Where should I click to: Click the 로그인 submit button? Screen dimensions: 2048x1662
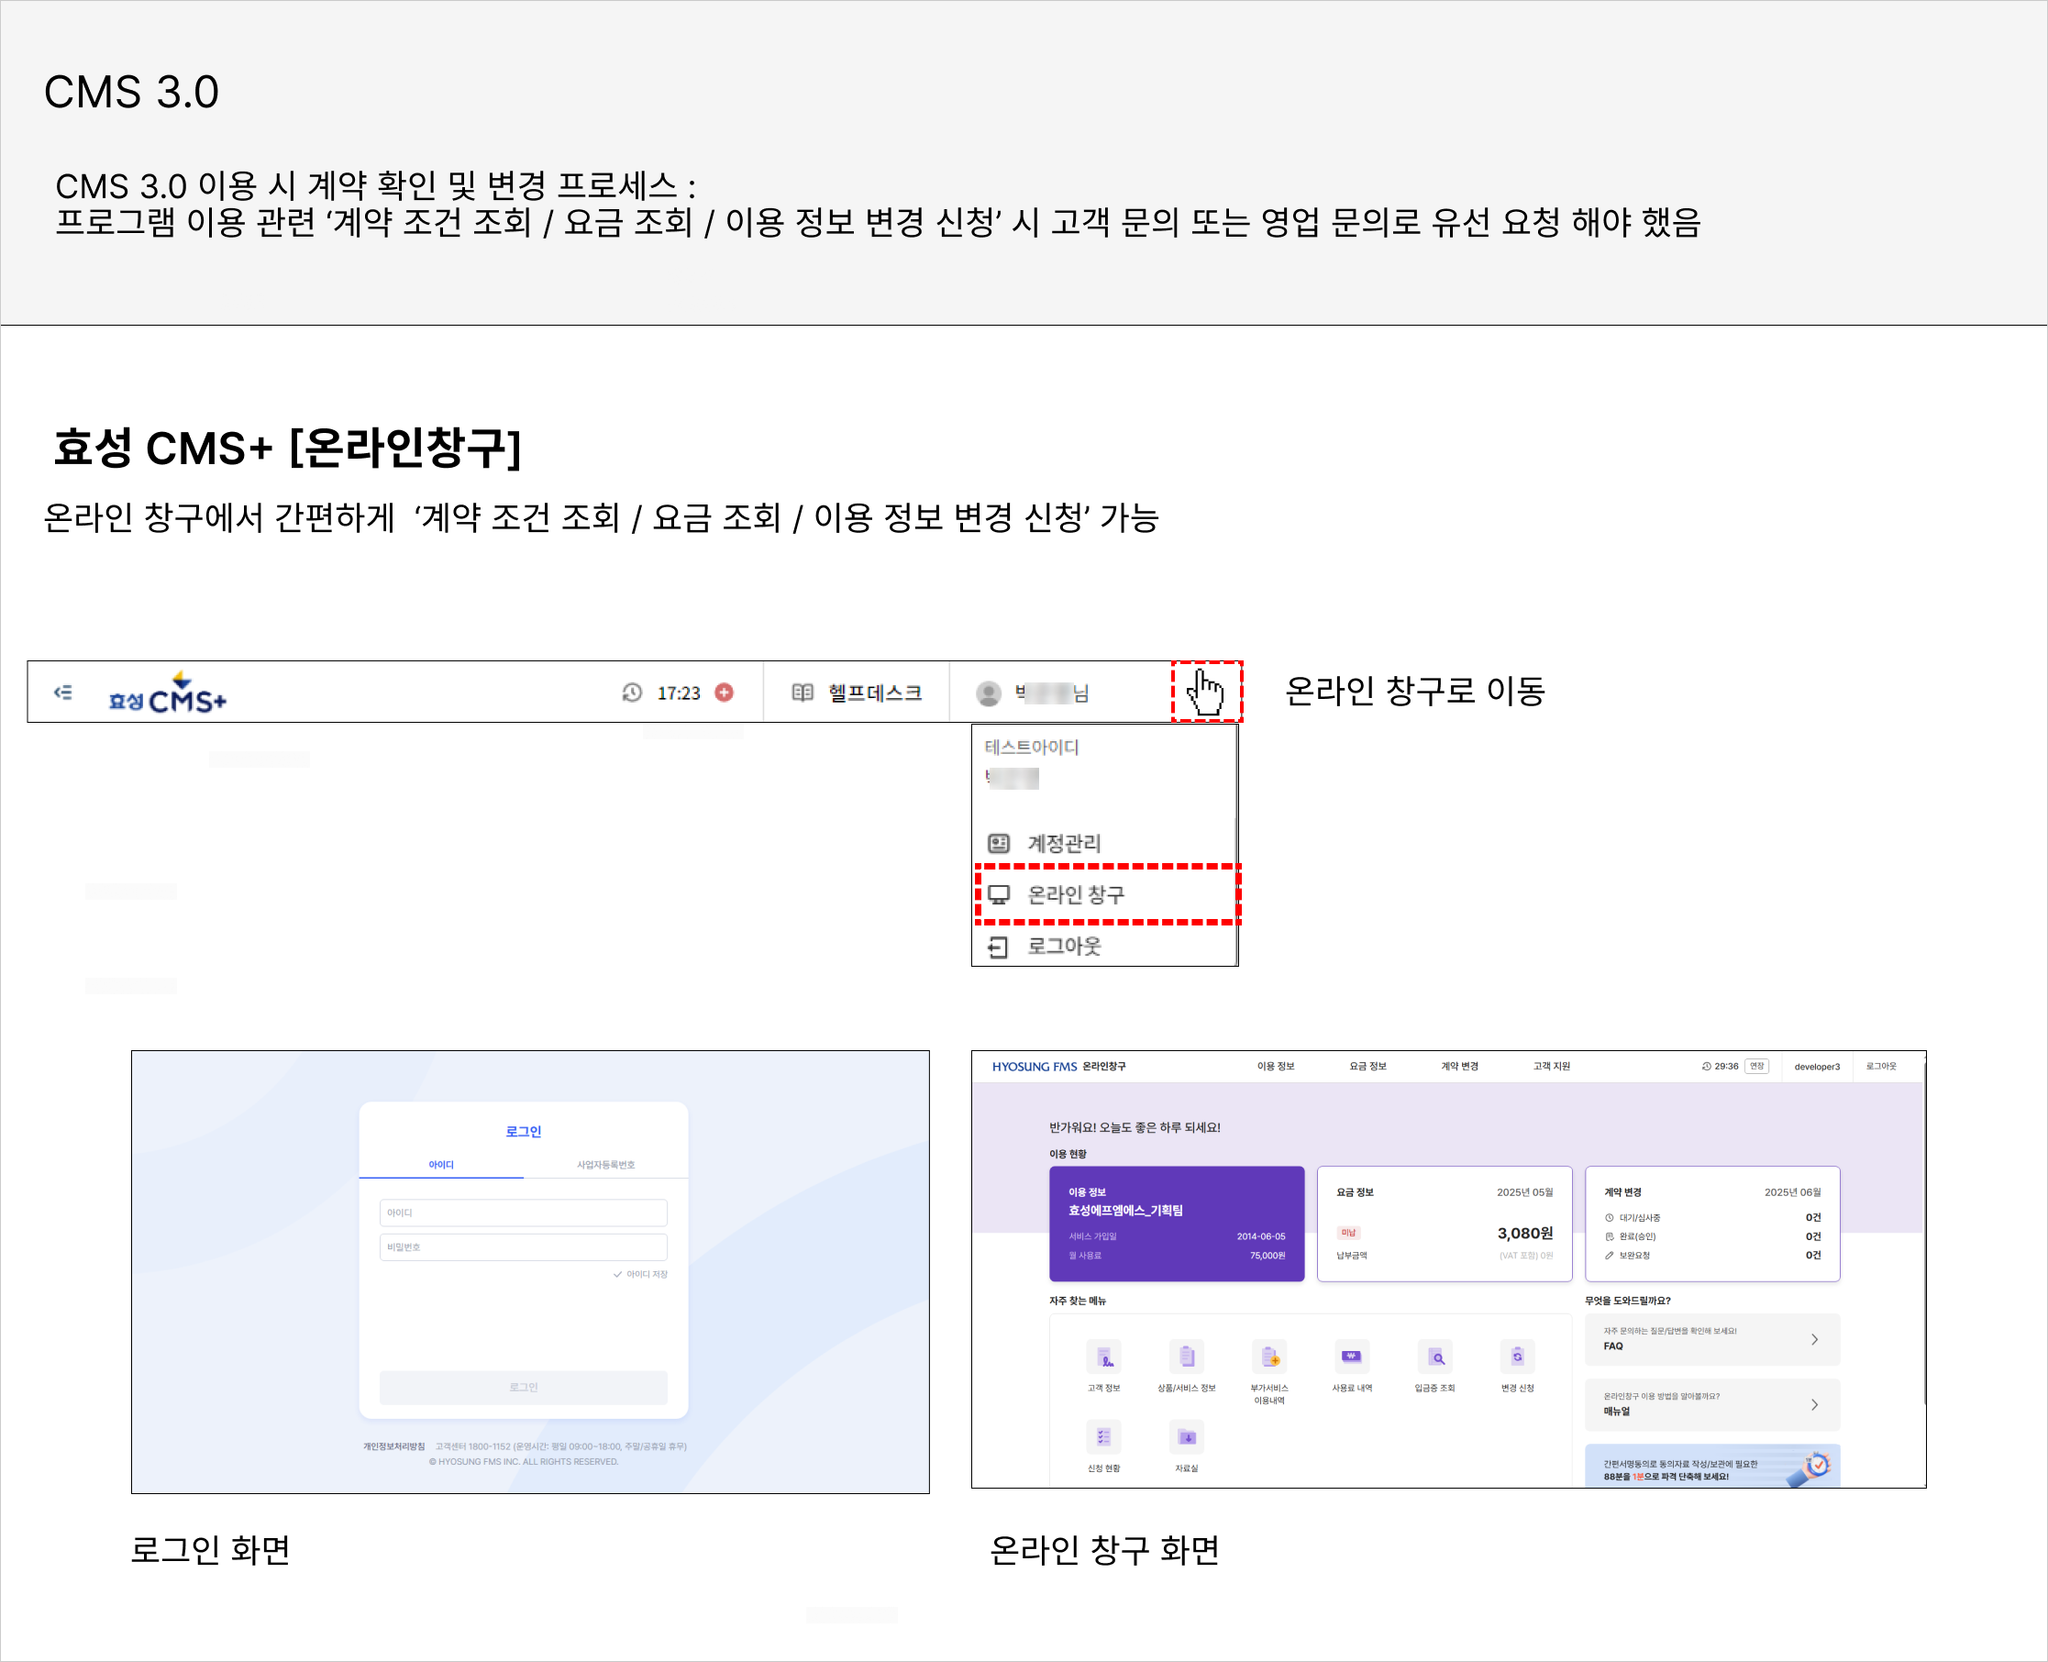tap(523, 1387)
